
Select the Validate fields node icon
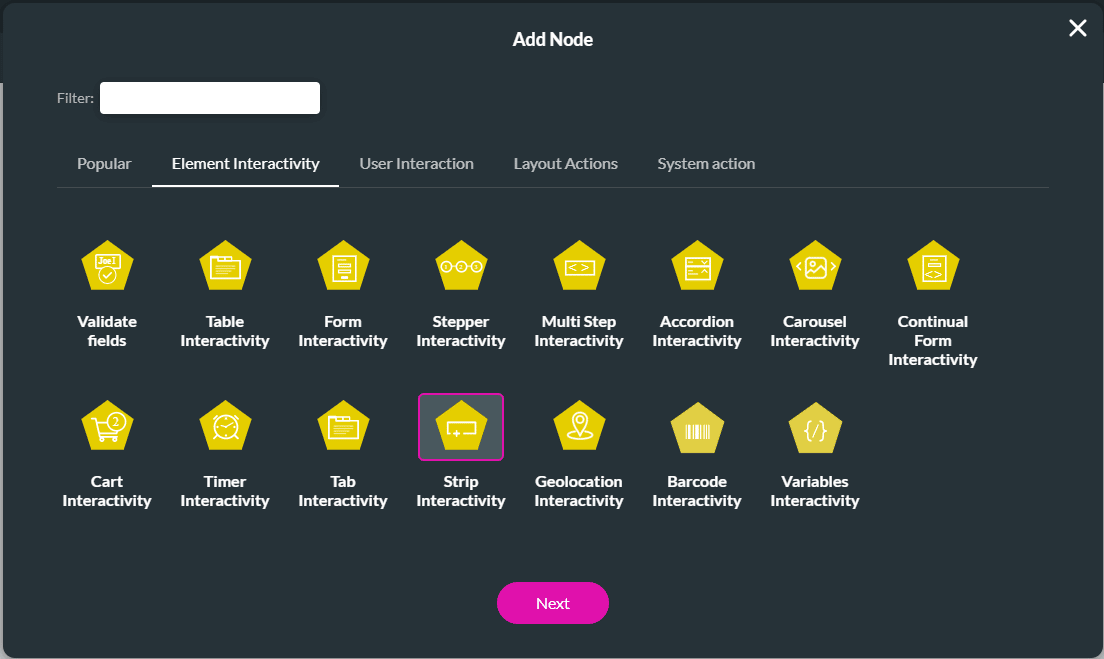click(107, 268)
